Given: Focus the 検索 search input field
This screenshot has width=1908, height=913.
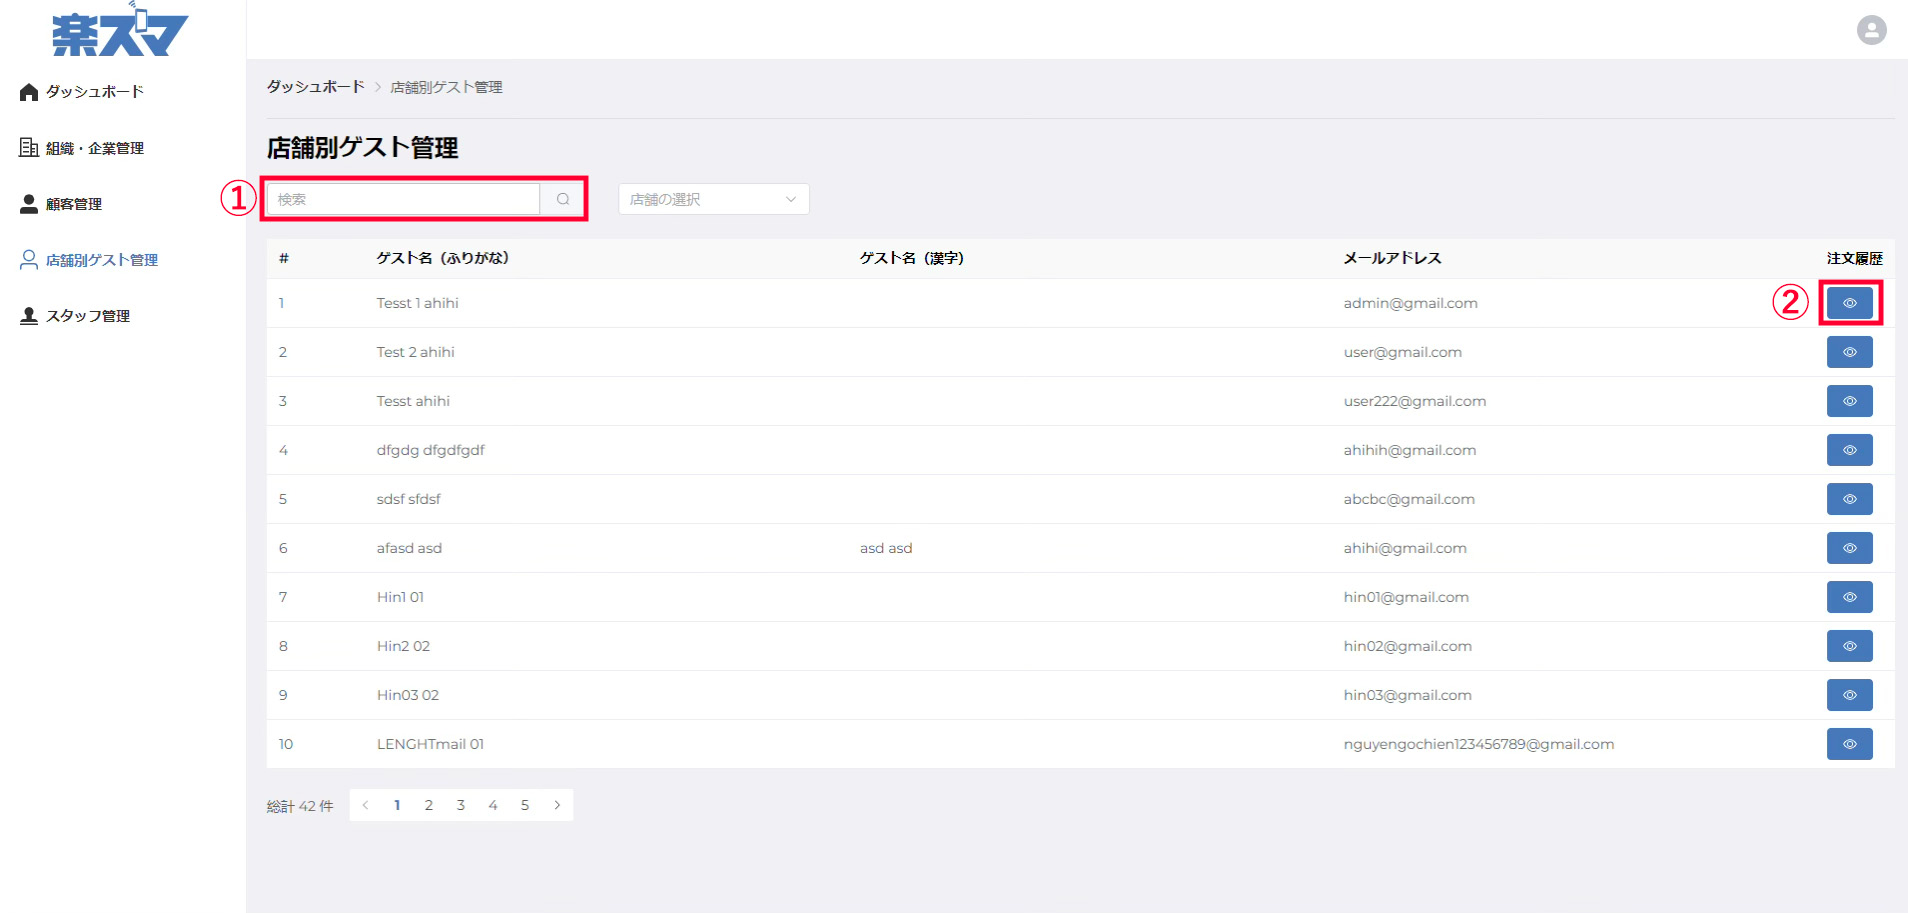Looking at the screenshot, I should [404, 199].
